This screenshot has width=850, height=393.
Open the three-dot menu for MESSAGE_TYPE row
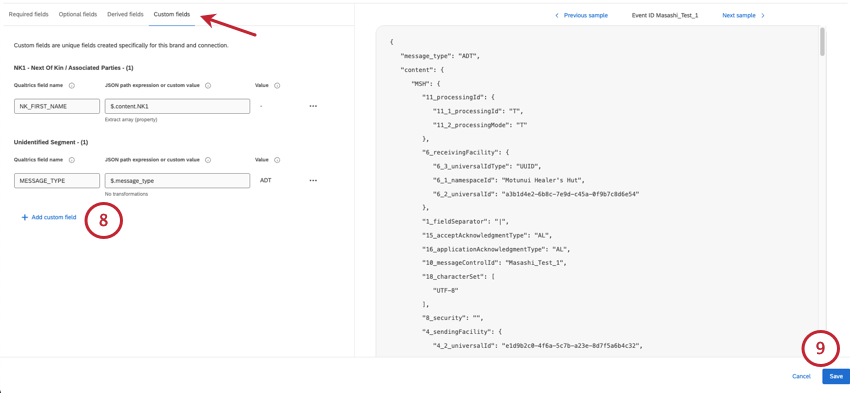click(x=313, y=181)
